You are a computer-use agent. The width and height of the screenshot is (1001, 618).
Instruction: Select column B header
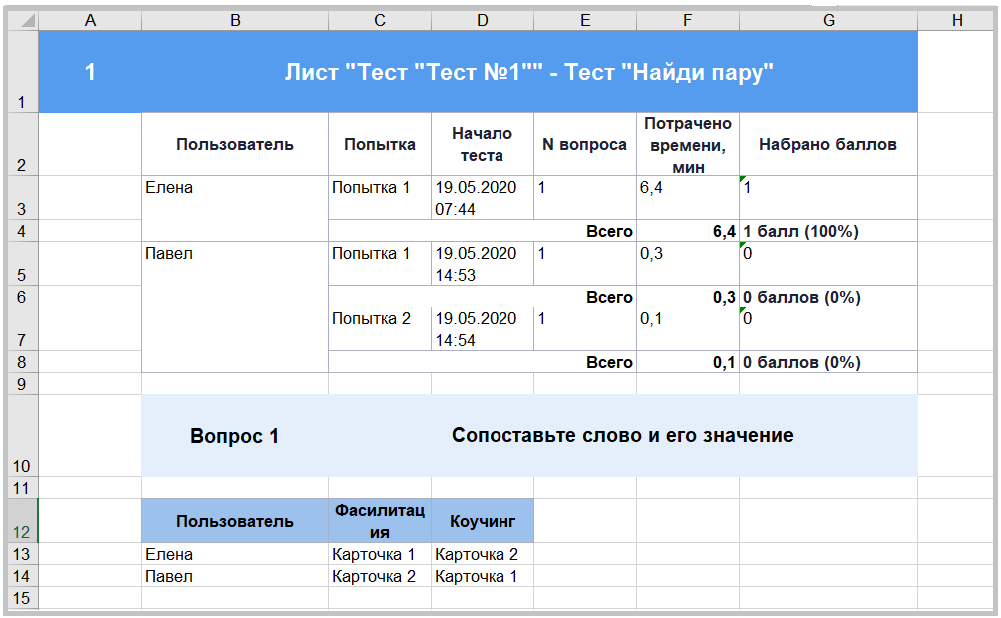(x=235, y=20)
